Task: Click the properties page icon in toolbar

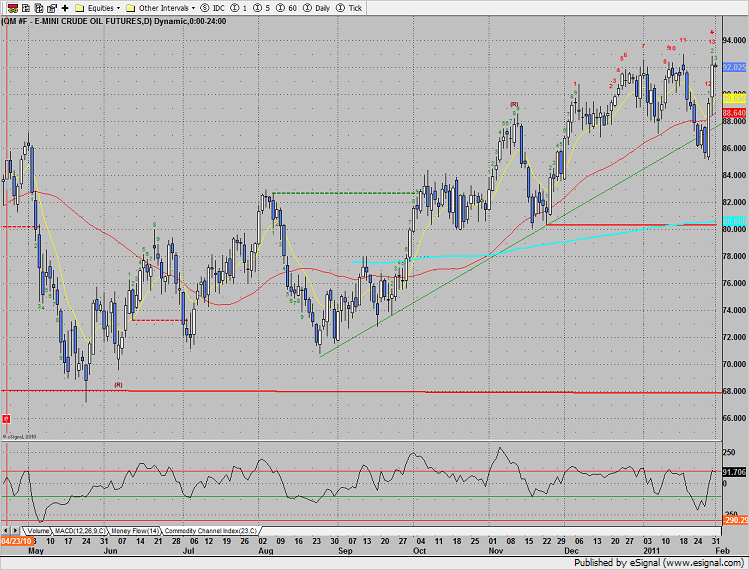Action: (x=52, y=8)
